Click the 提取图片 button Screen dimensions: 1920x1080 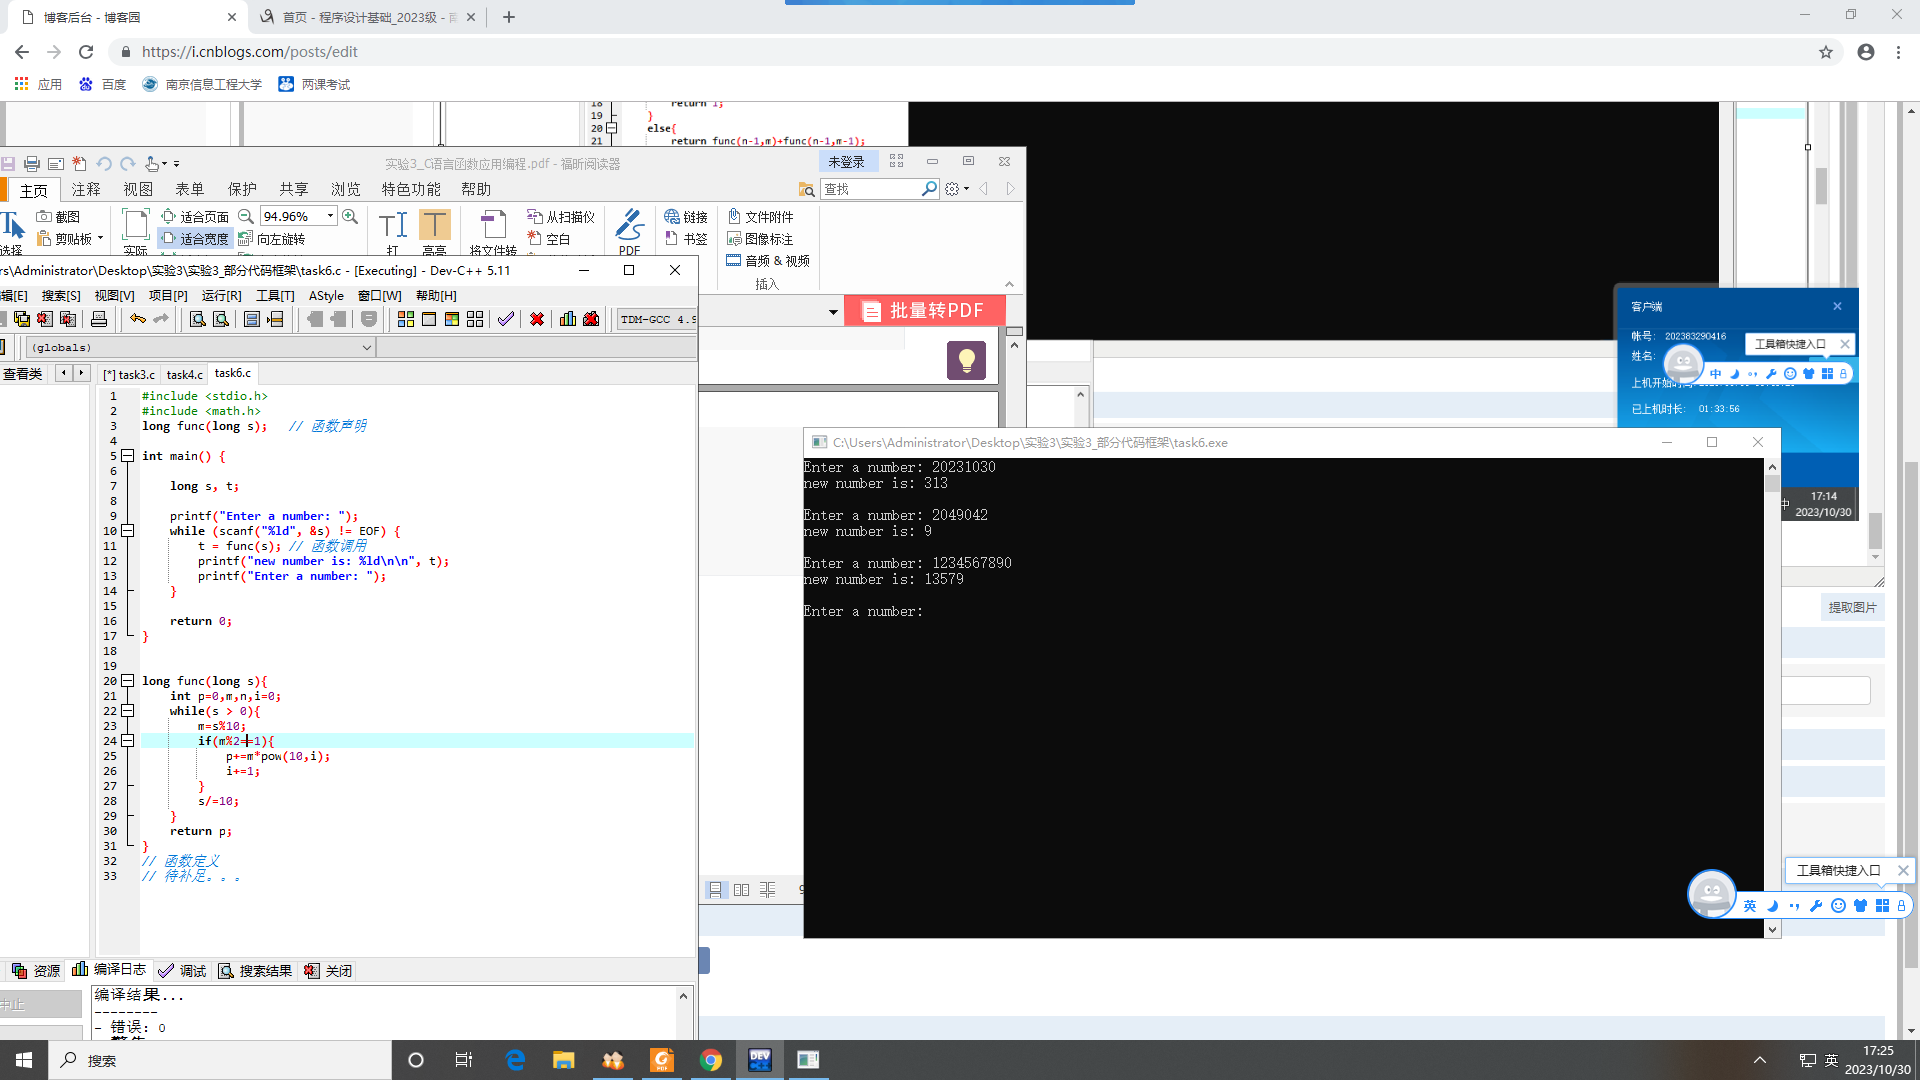[x=1852, y=607]
